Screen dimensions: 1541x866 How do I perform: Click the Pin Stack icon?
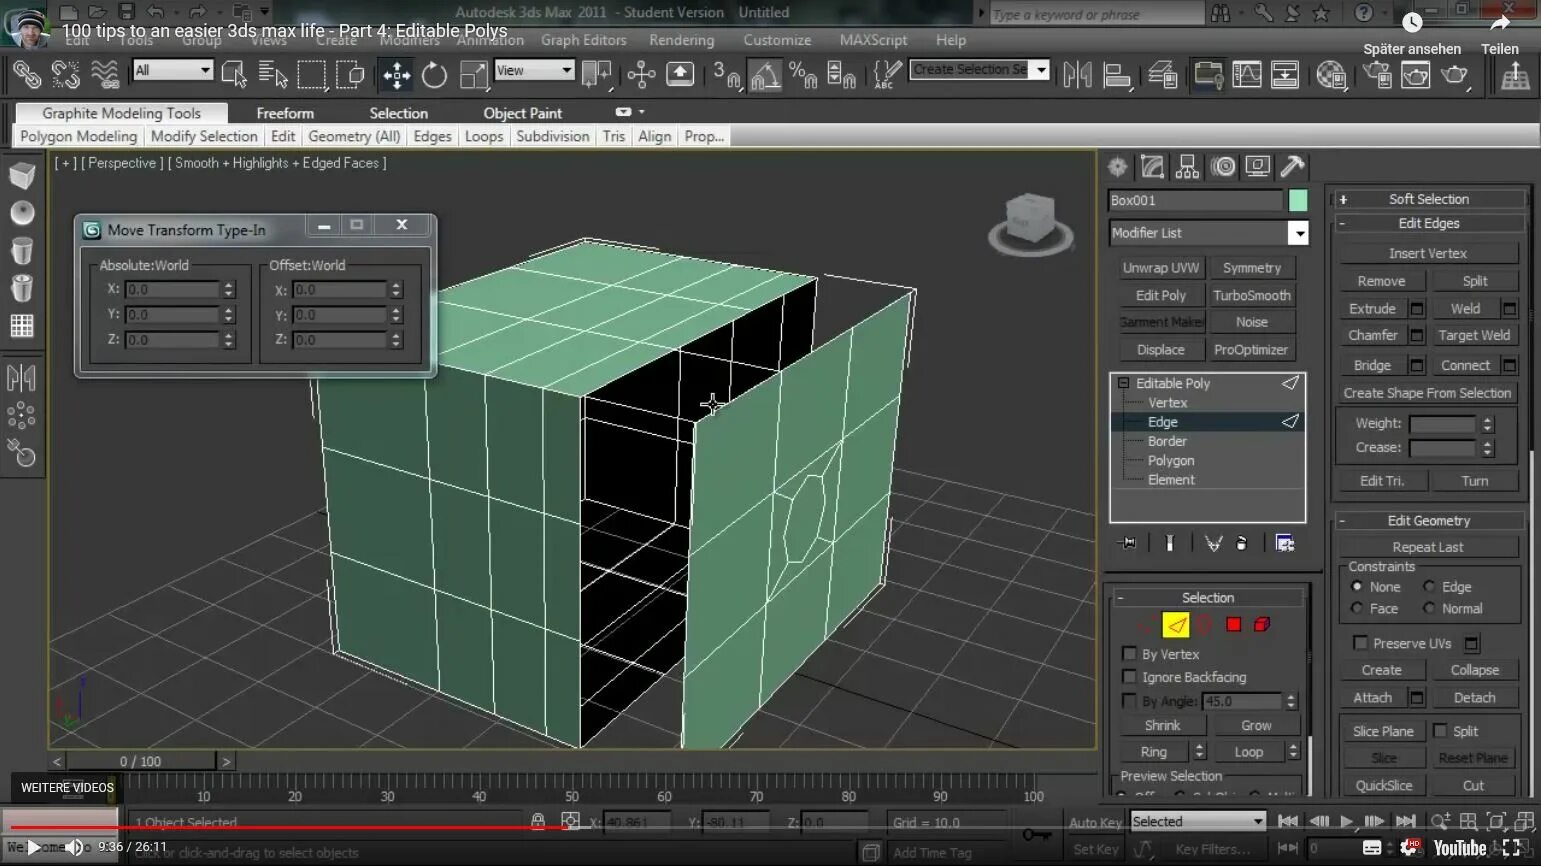coord(1128,543)
